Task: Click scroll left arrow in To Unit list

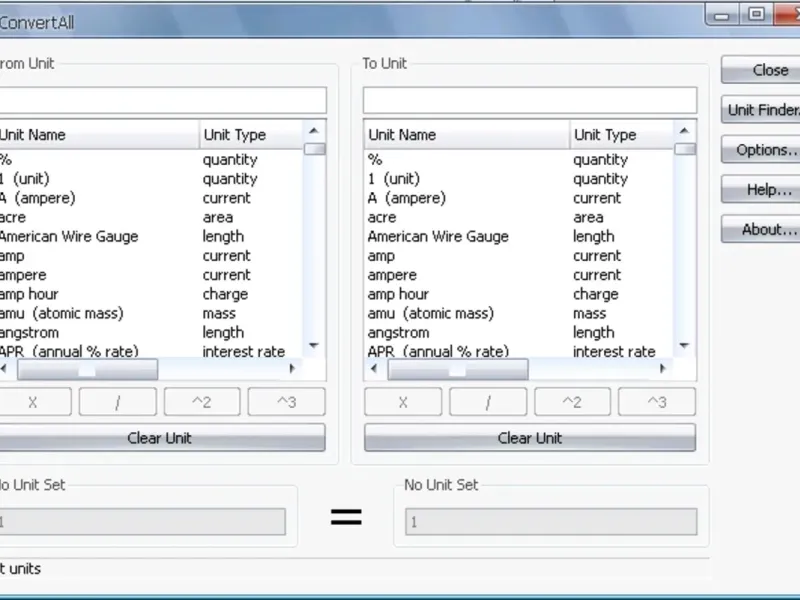Action: point(374,368)
